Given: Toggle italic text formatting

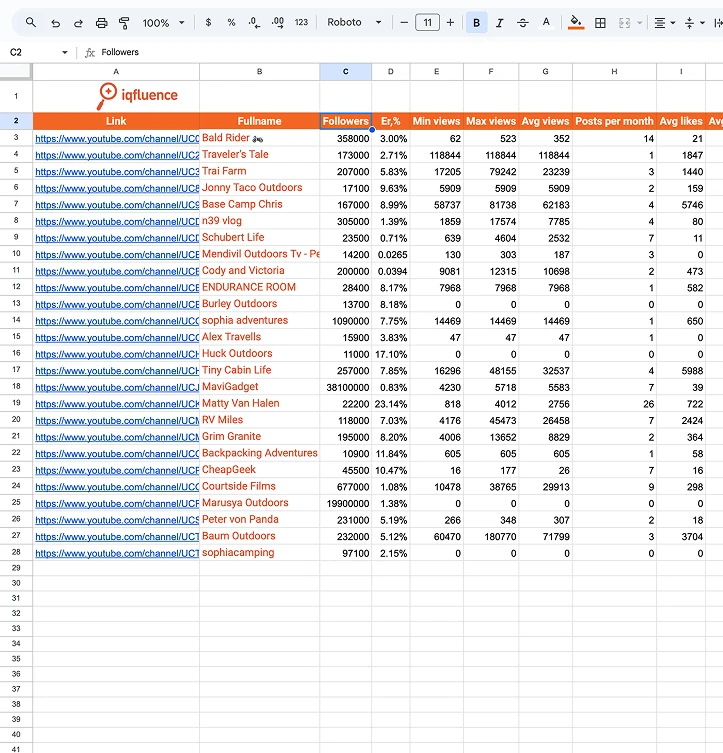Looking at the screenshot, I should point(499,23).
